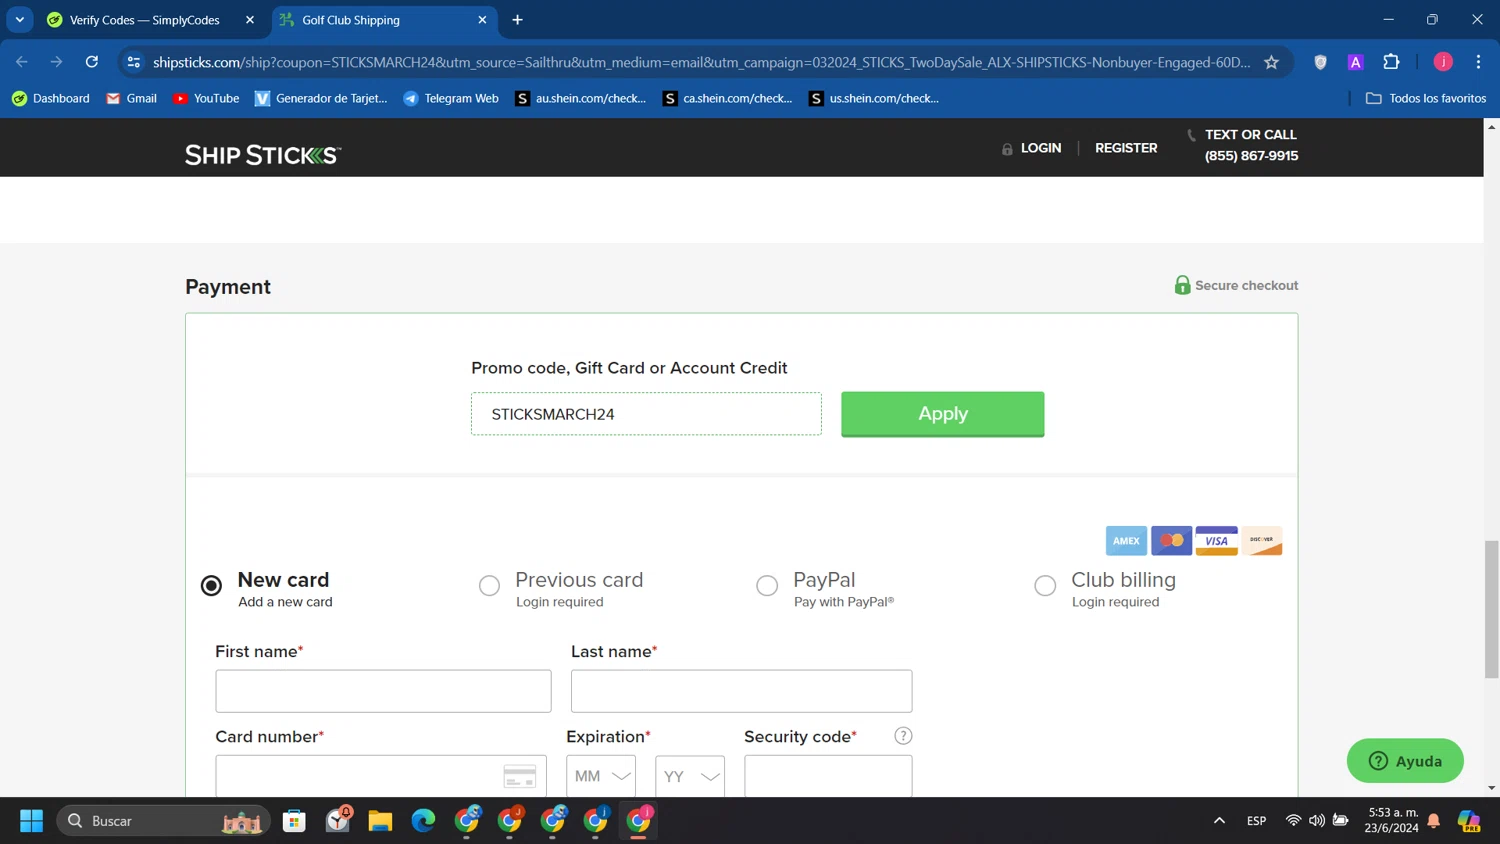Click the purple A extension icon
The width and height of the screenshot is (1500, 844).
[1355, 62]
